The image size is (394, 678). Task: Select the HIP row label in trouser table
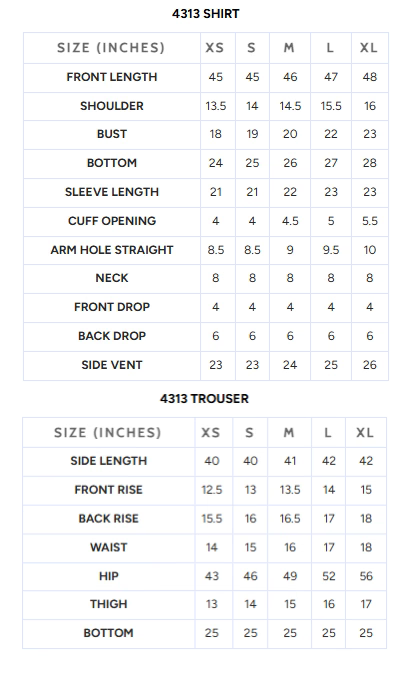click(x=109, y=576)
